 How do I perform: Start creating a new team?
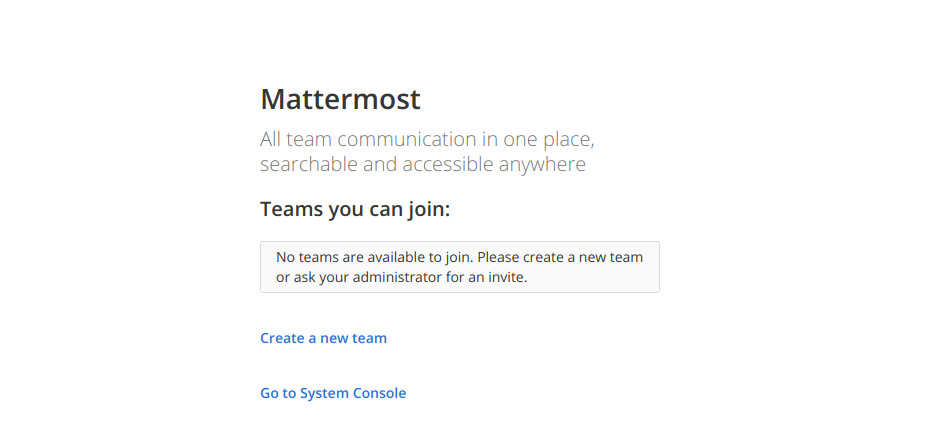[x=324, y=338]
